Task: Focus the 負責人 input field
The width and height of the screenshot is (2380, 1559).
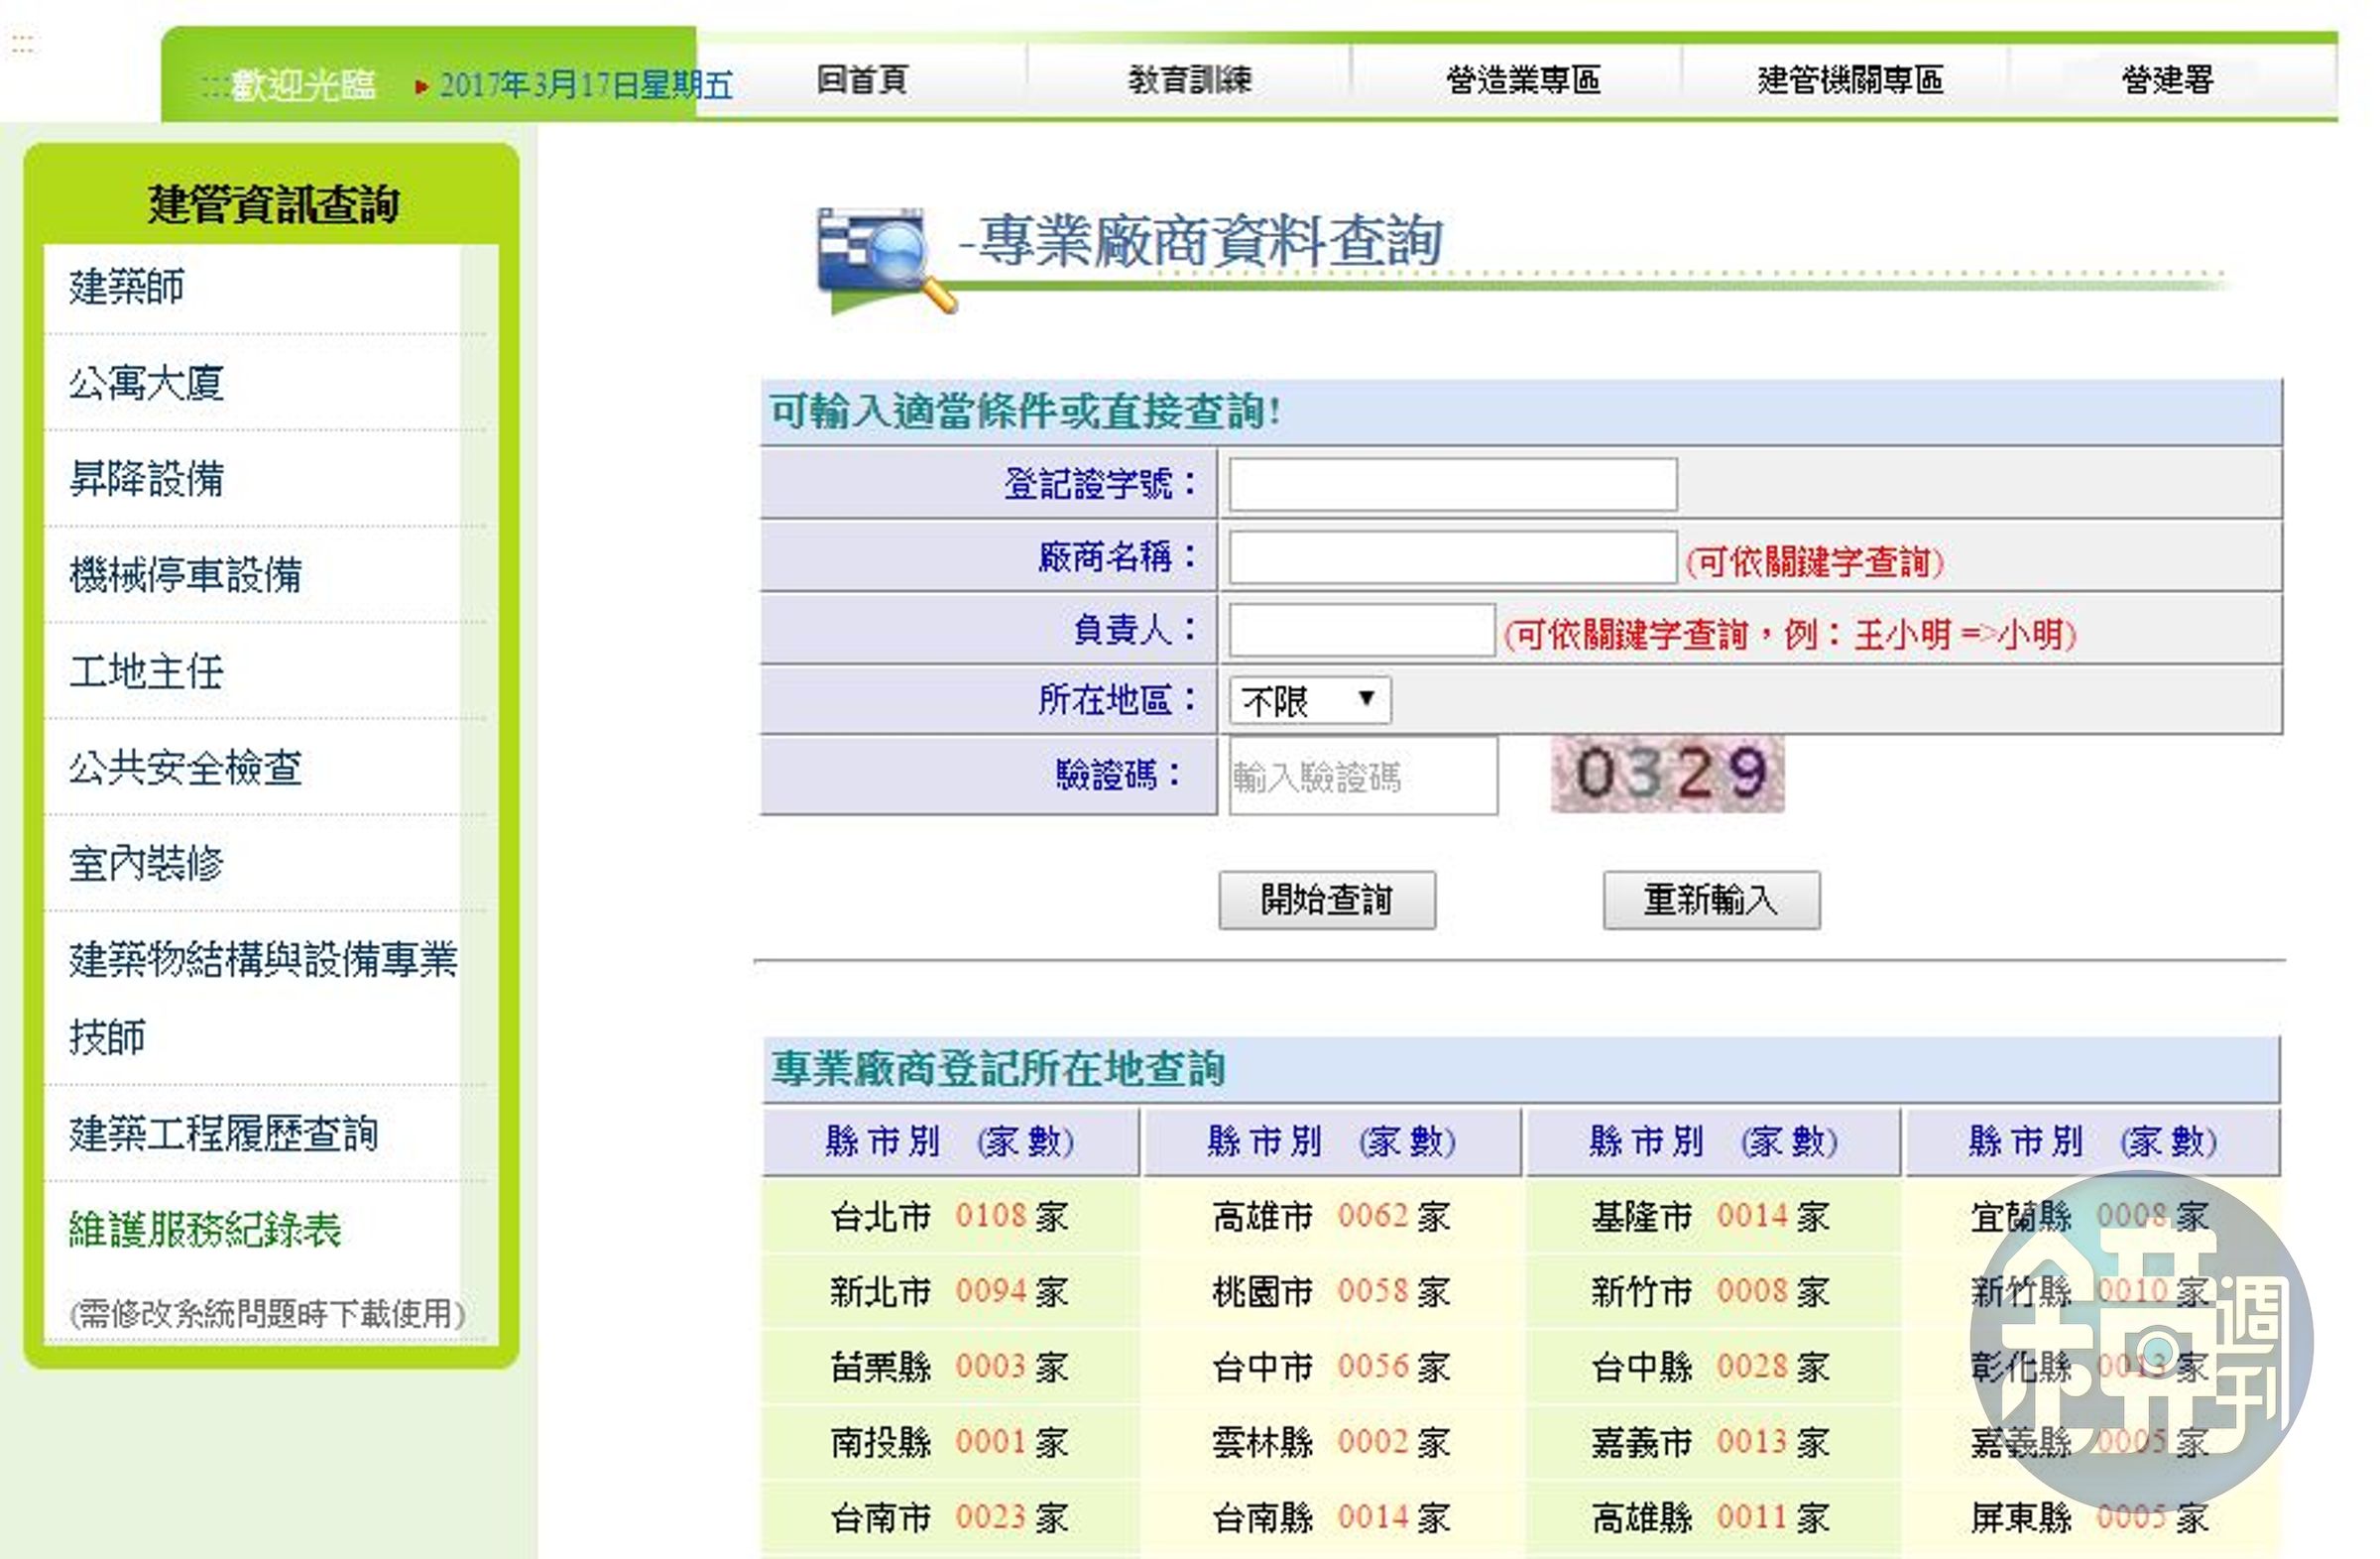Action: pyautogui.click(x=1361, y=630)
